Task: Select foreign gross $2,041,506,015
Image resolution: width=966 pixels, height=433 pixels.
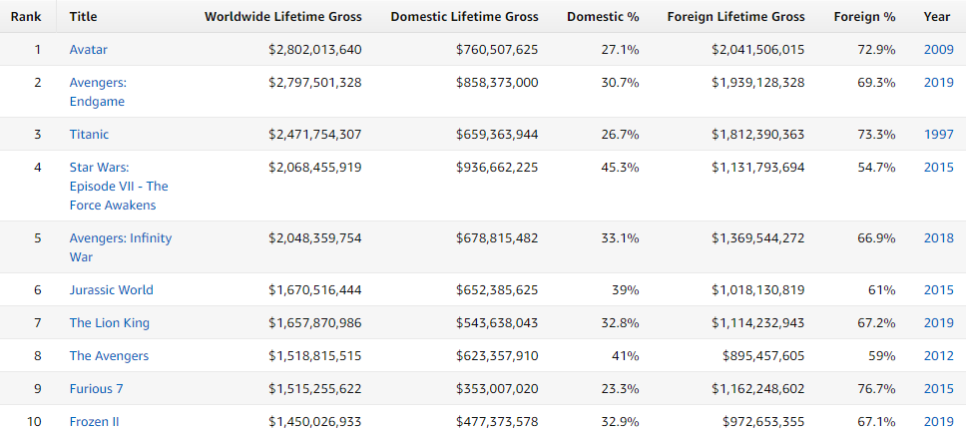Action: (758, 50)
